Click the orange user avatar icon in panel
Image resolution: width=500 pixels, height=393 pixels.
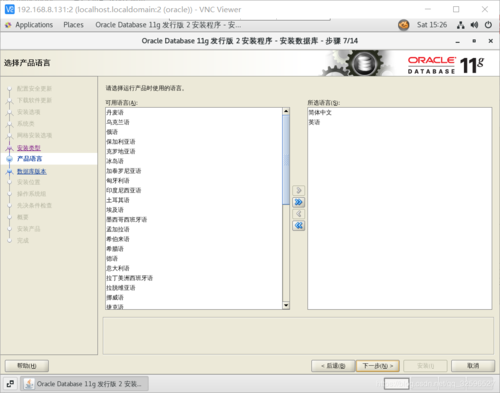click(x=404, y=25)
